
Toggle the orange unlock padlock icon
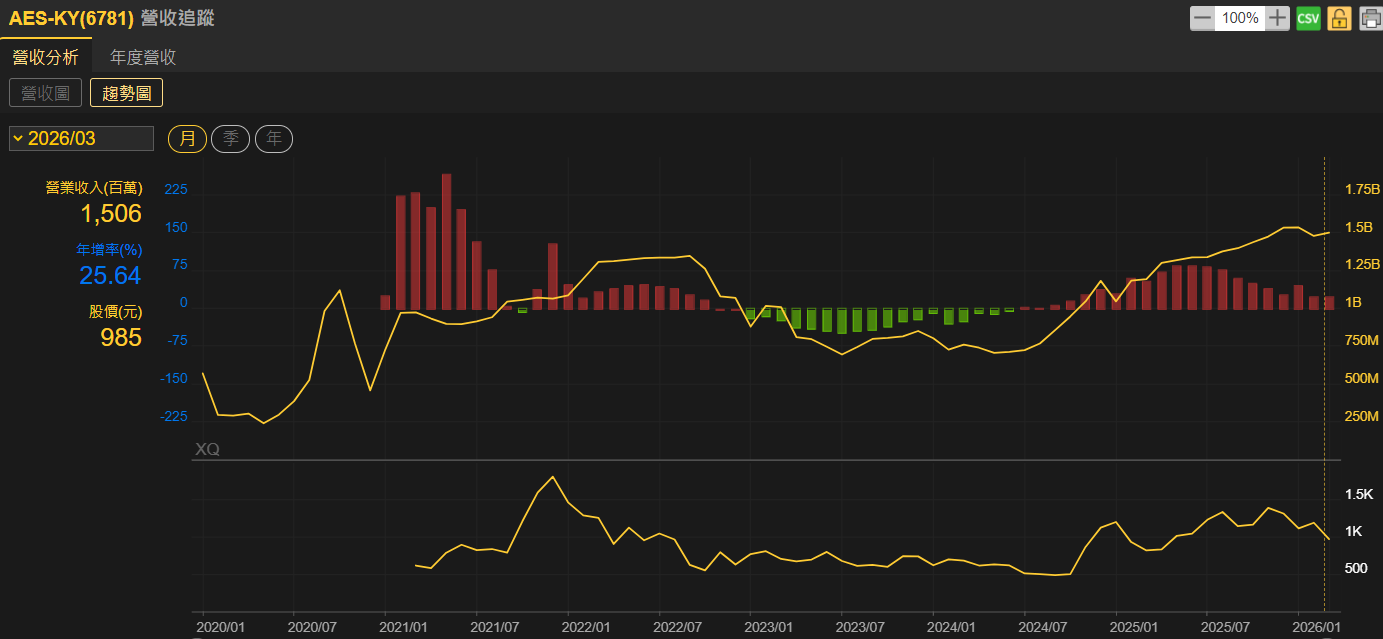[x=1339, y=18]
